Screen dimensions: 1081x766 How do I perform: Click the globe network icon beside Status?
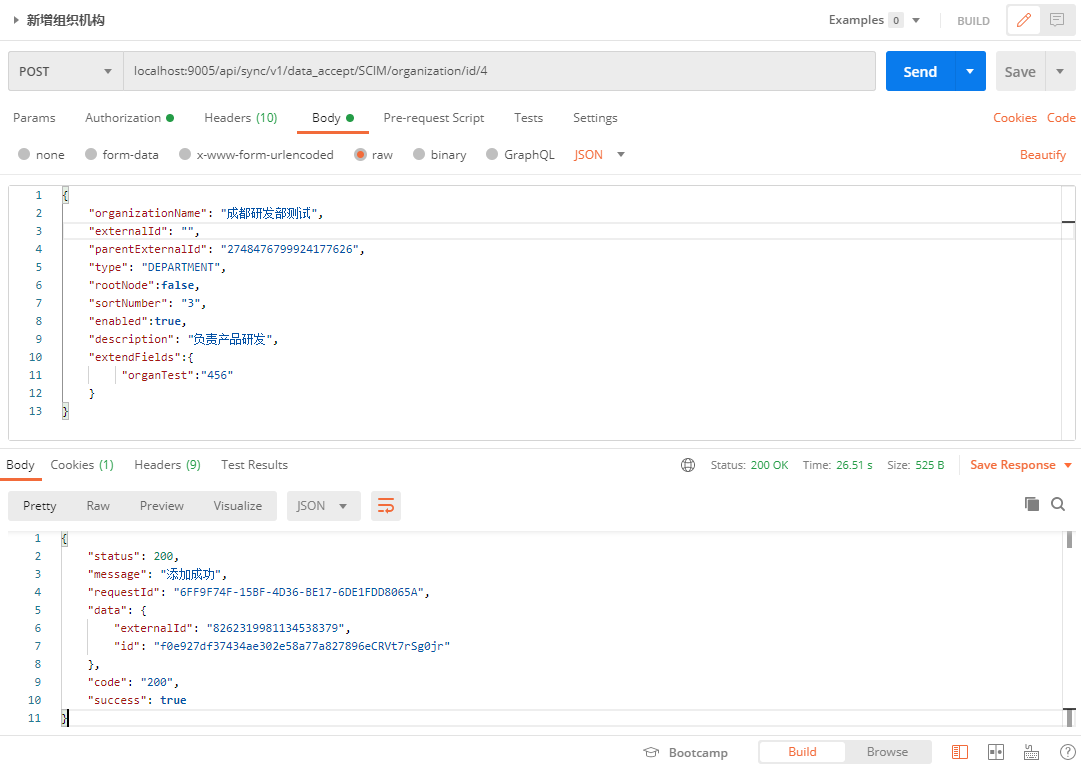coord(688,465)
